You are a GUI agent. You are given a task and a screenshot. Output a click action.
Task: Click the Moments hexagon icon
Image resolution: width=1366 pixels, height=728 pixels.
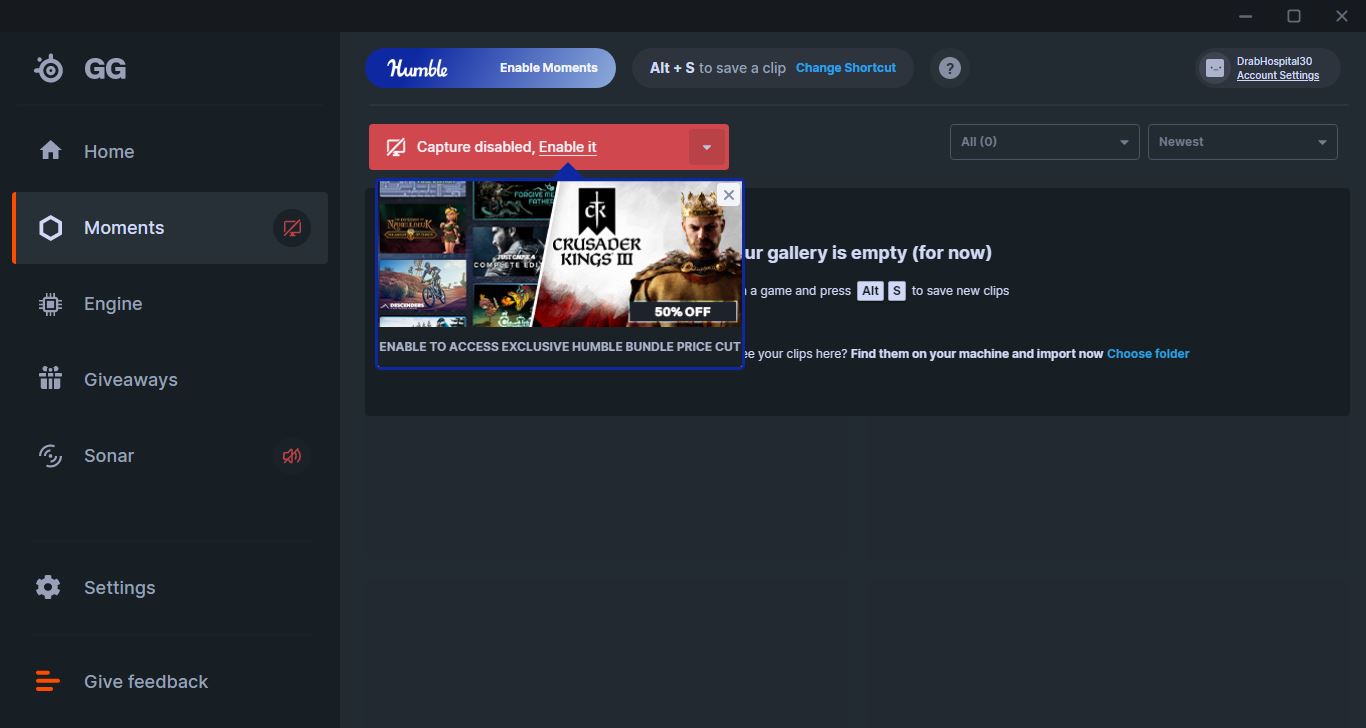(50, 228)
